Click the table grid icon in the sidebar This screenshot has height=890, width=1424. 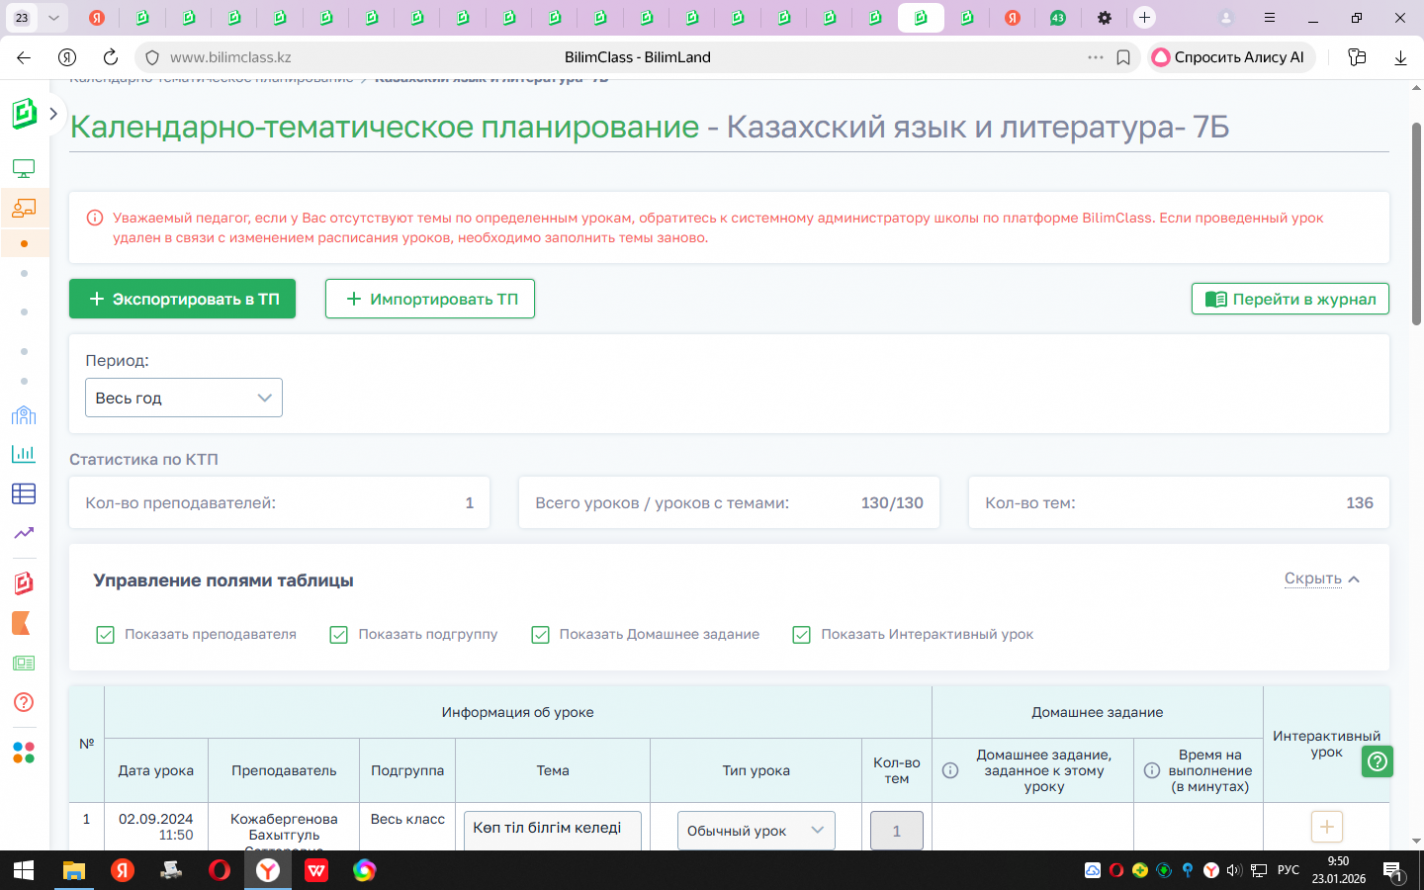tap(23, 493)
